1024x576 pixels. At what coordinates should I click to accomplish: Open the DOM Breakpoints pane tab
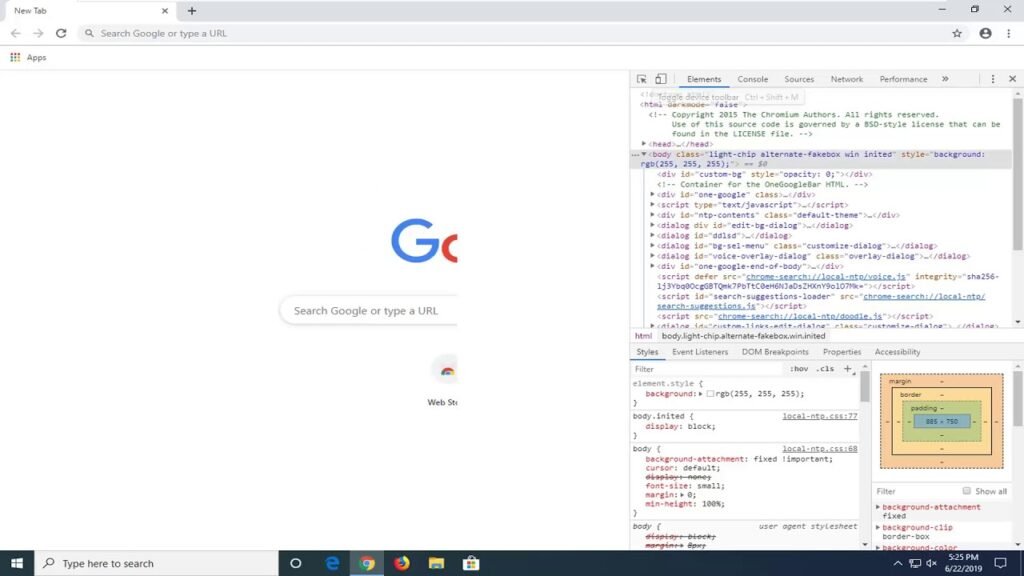pyautogui.click(x=775, y=352)
